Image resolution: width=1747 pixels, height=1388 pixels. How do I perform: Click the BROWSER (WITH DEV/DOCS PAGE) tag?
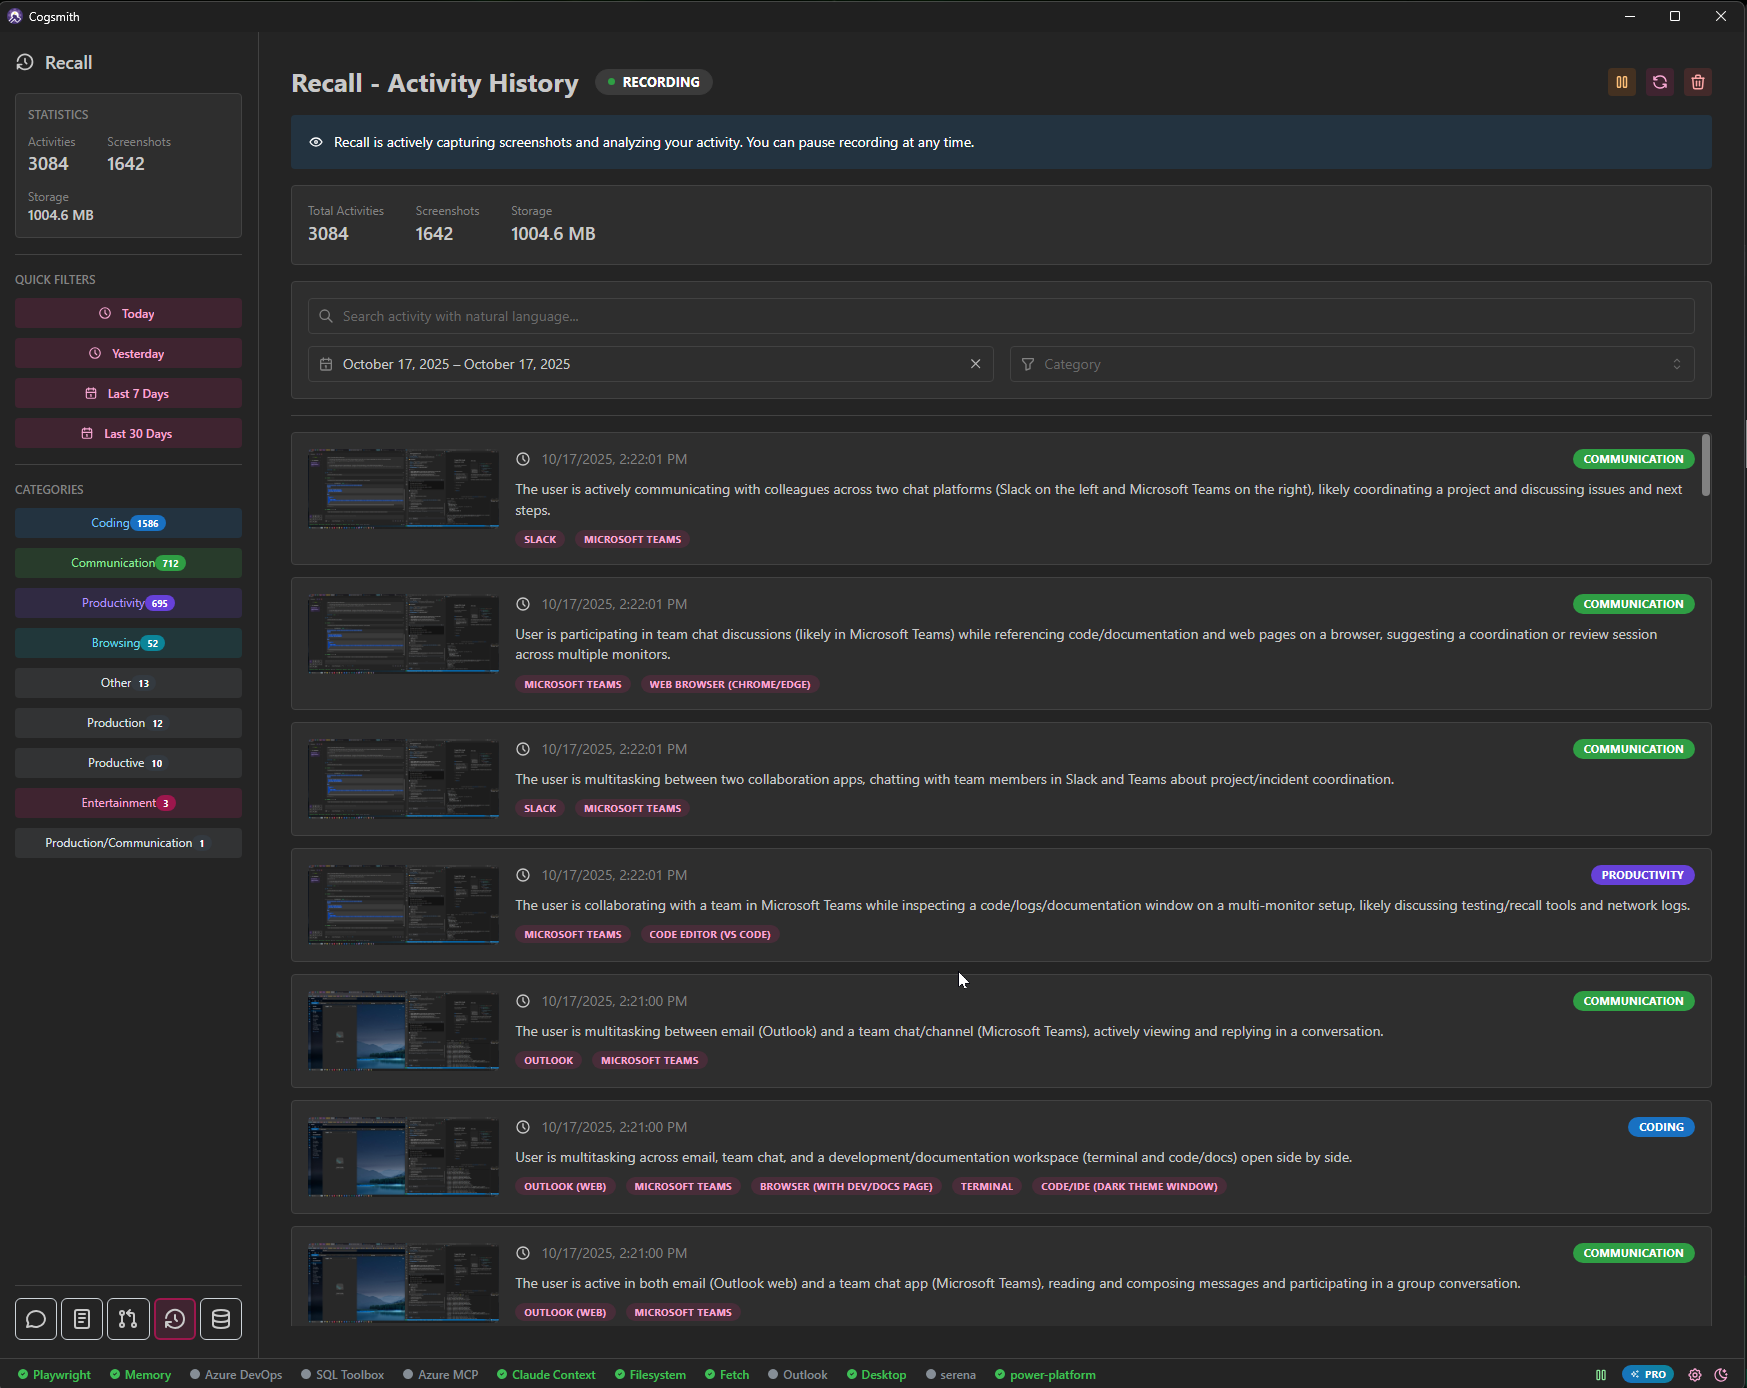[x=846, y=1187]
